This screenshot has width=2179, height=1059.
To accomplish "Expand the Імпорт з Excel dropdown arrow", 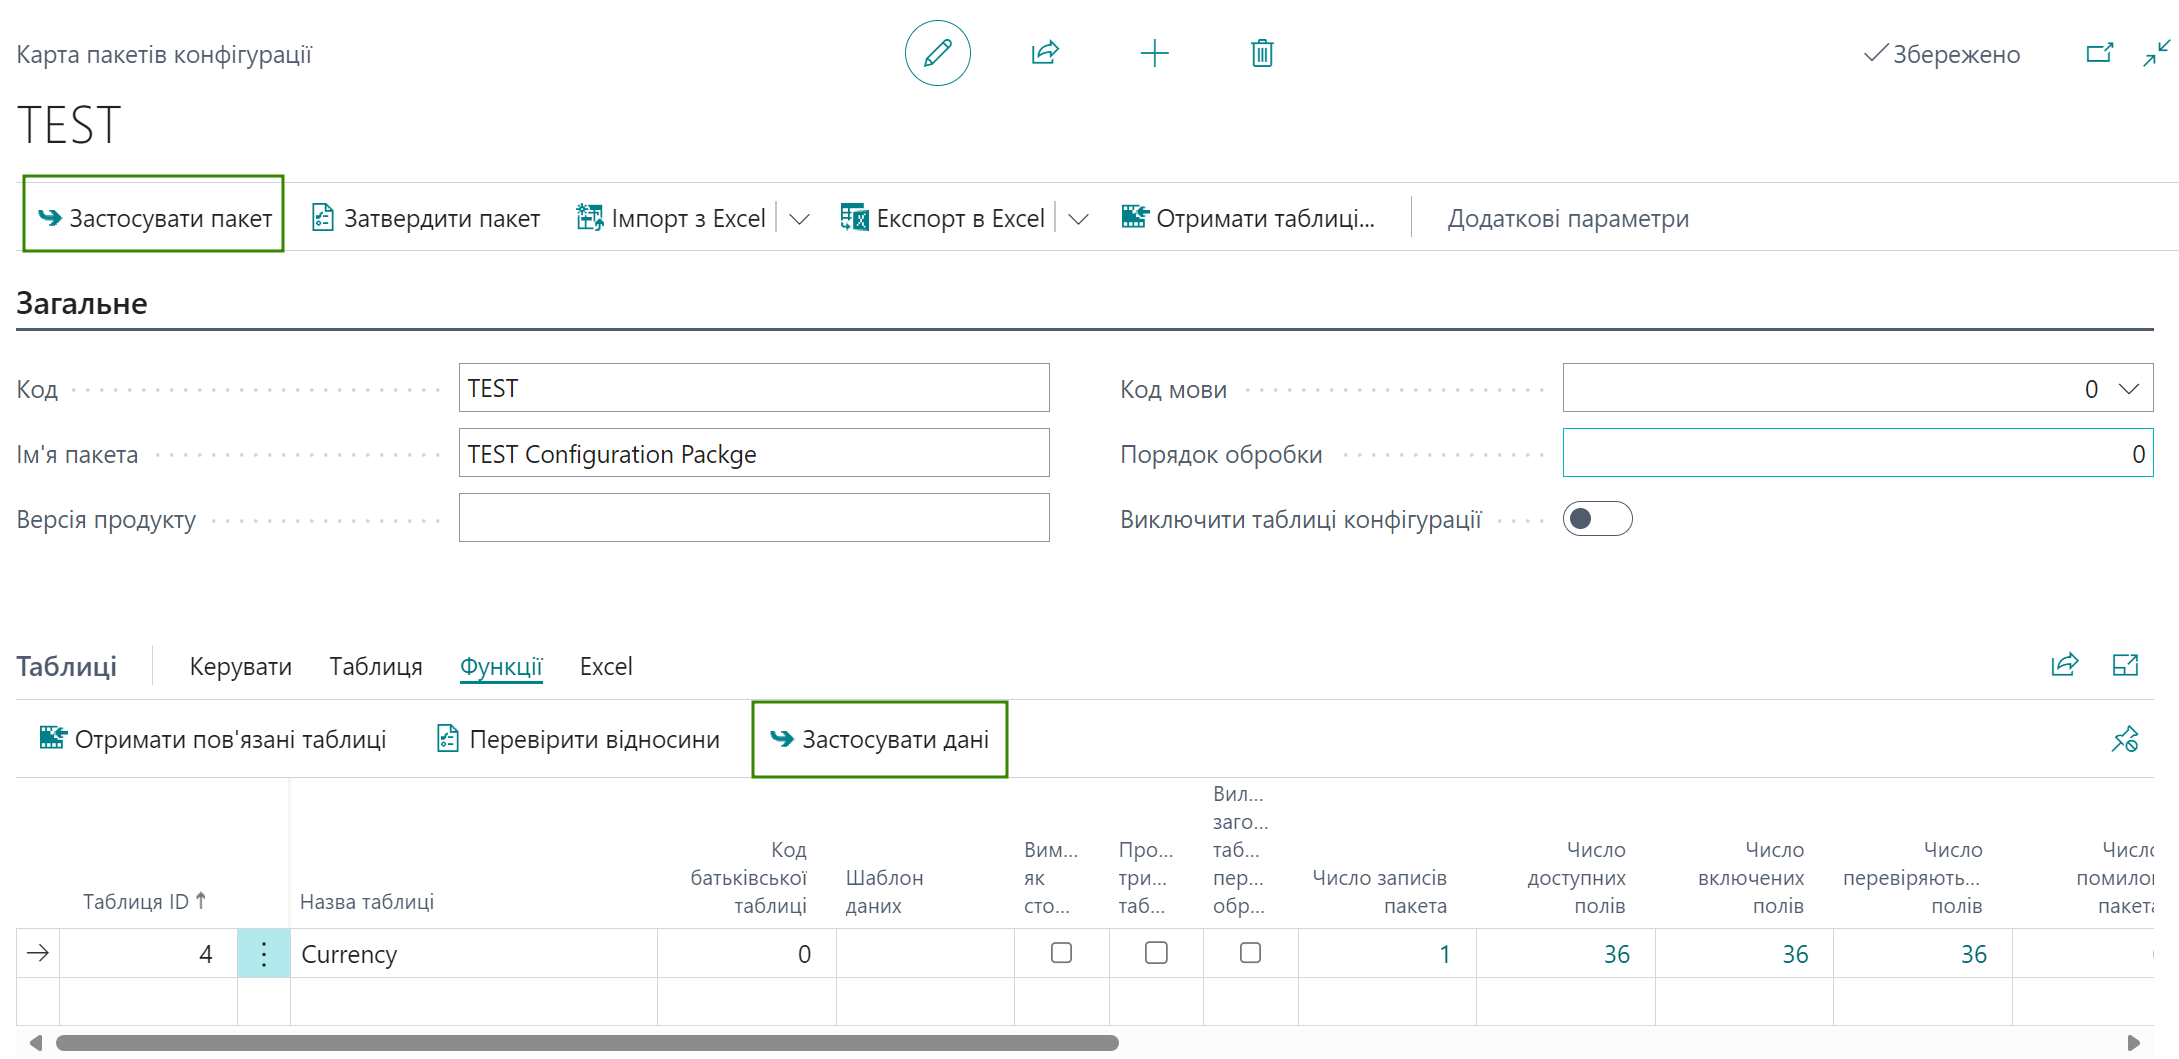I will pyautogui.click(x=799, y=219).
